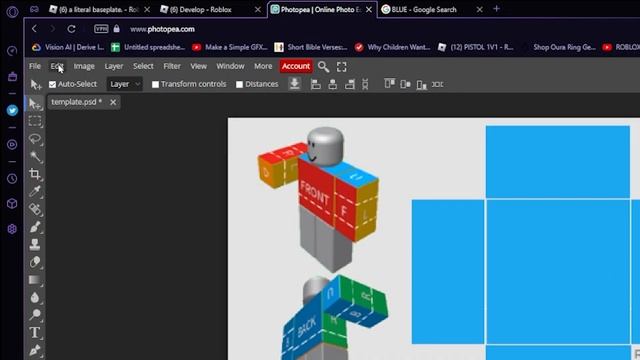Pick the Clone Stamp tool
The width and height of the screenshot is (640, 360).
35,244
